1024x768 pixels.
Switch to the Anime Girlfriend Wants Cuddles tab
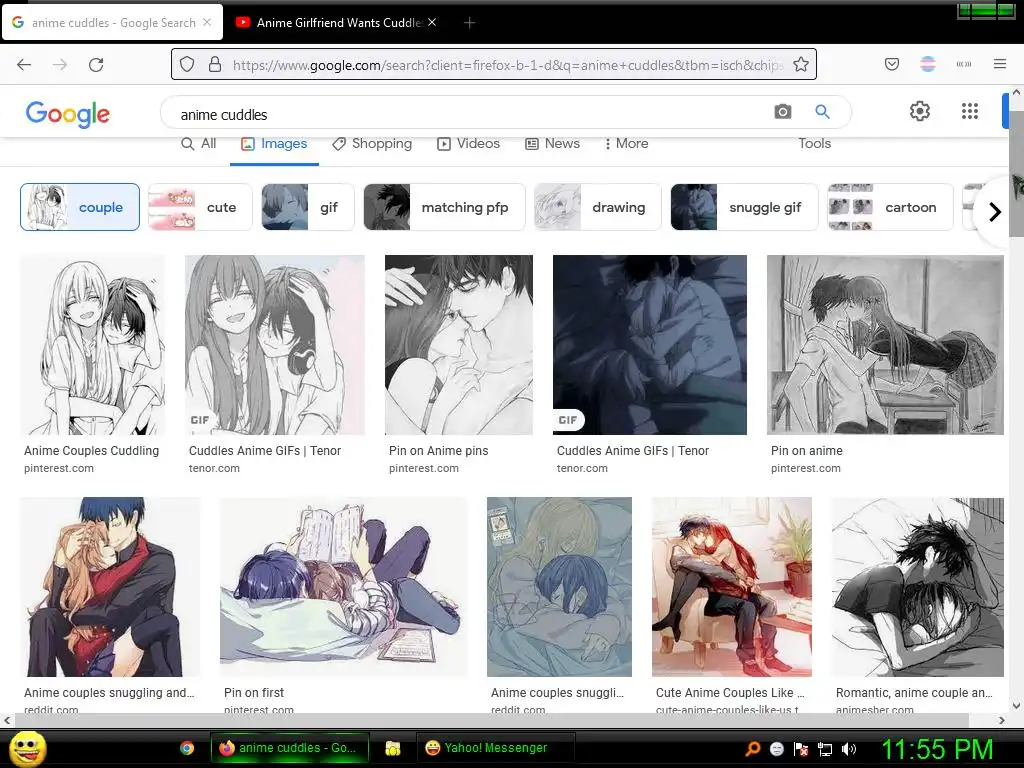336,23
